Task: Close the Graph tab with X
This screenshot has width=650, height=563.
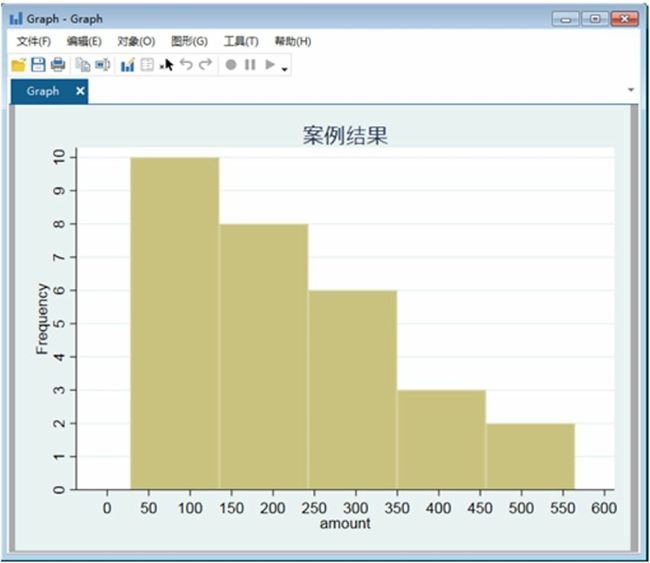Action: tap(80, 91)
